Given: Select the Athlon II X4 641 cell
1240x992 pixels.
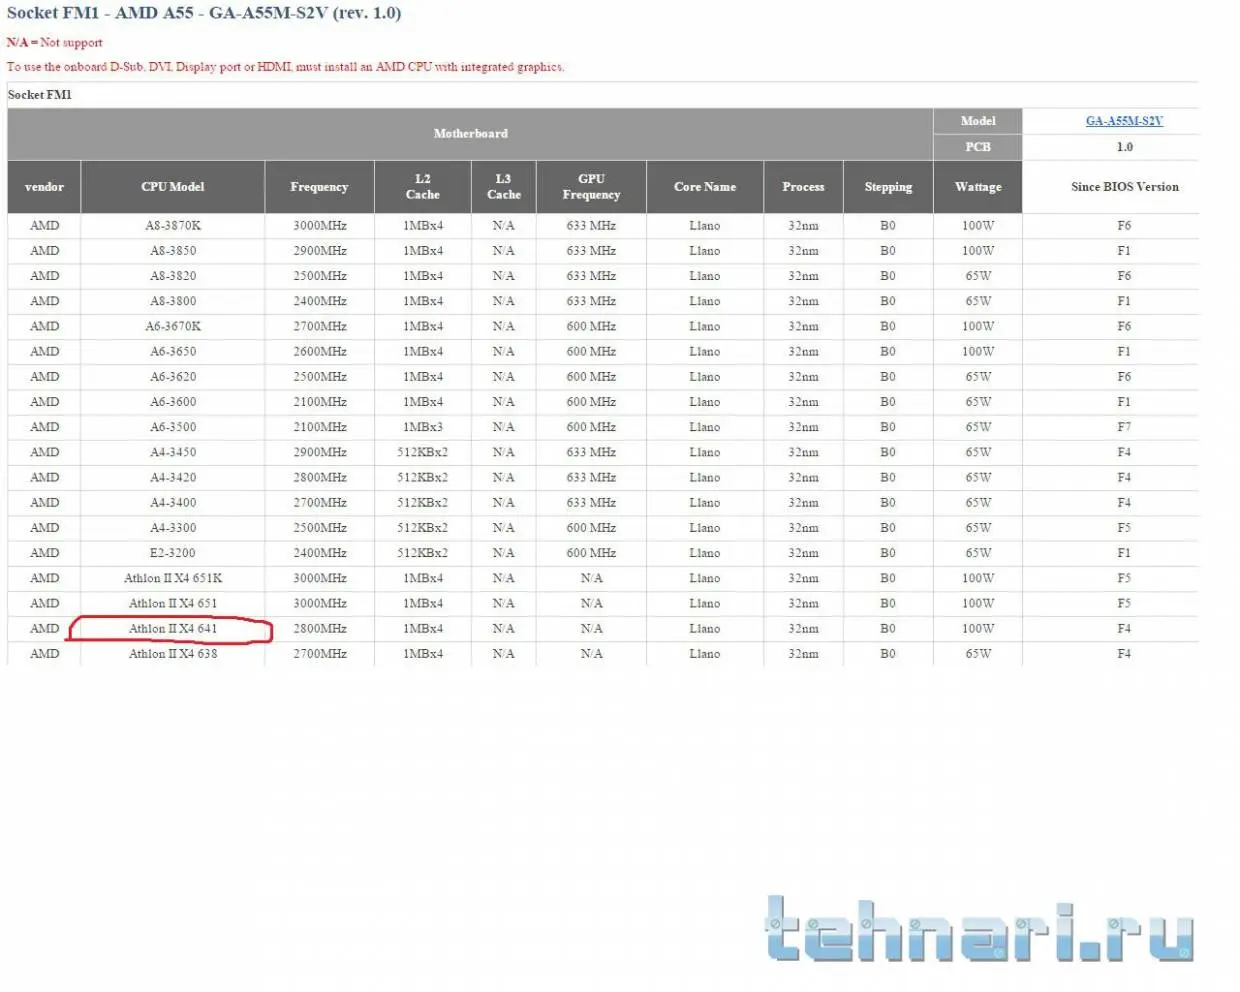Looking at the screenshot, I should point(173,629).
